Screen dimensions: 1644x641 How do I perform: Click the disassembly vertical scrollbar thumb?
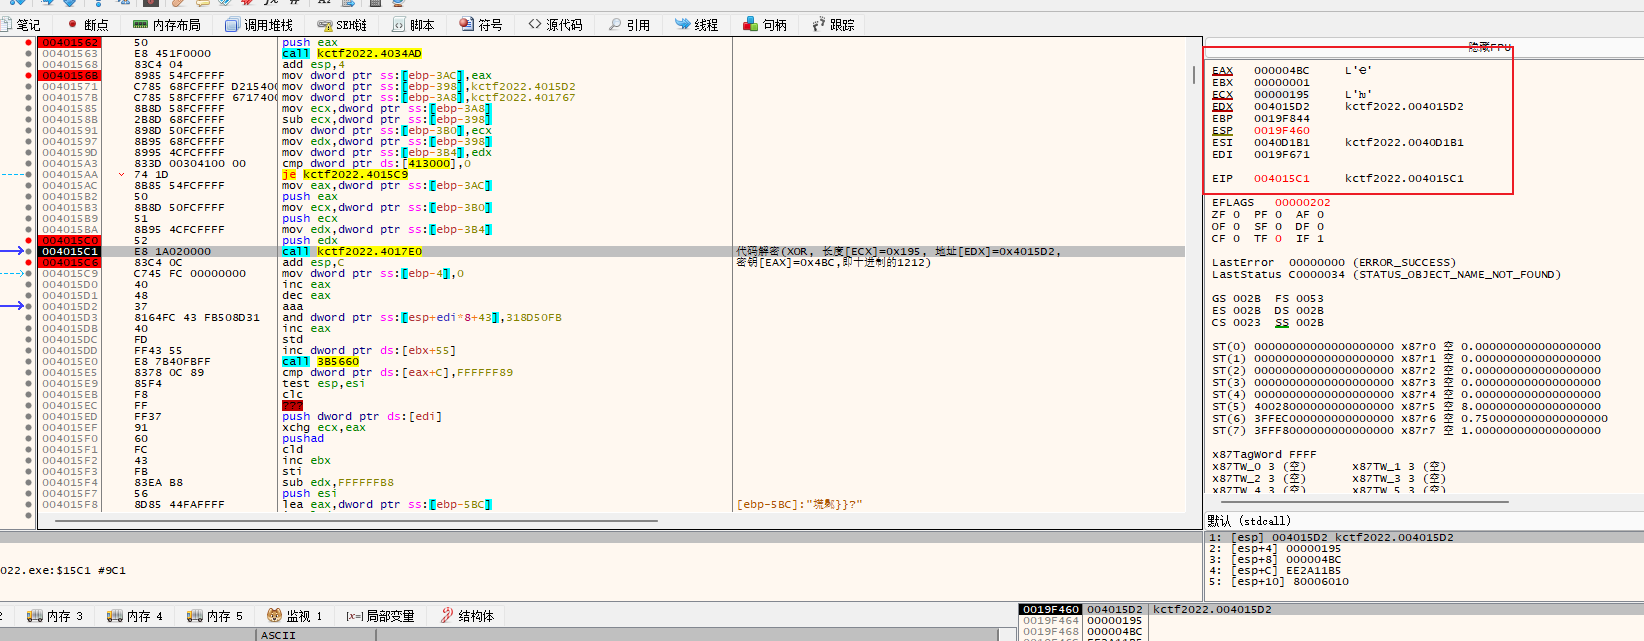[1193, 75]
